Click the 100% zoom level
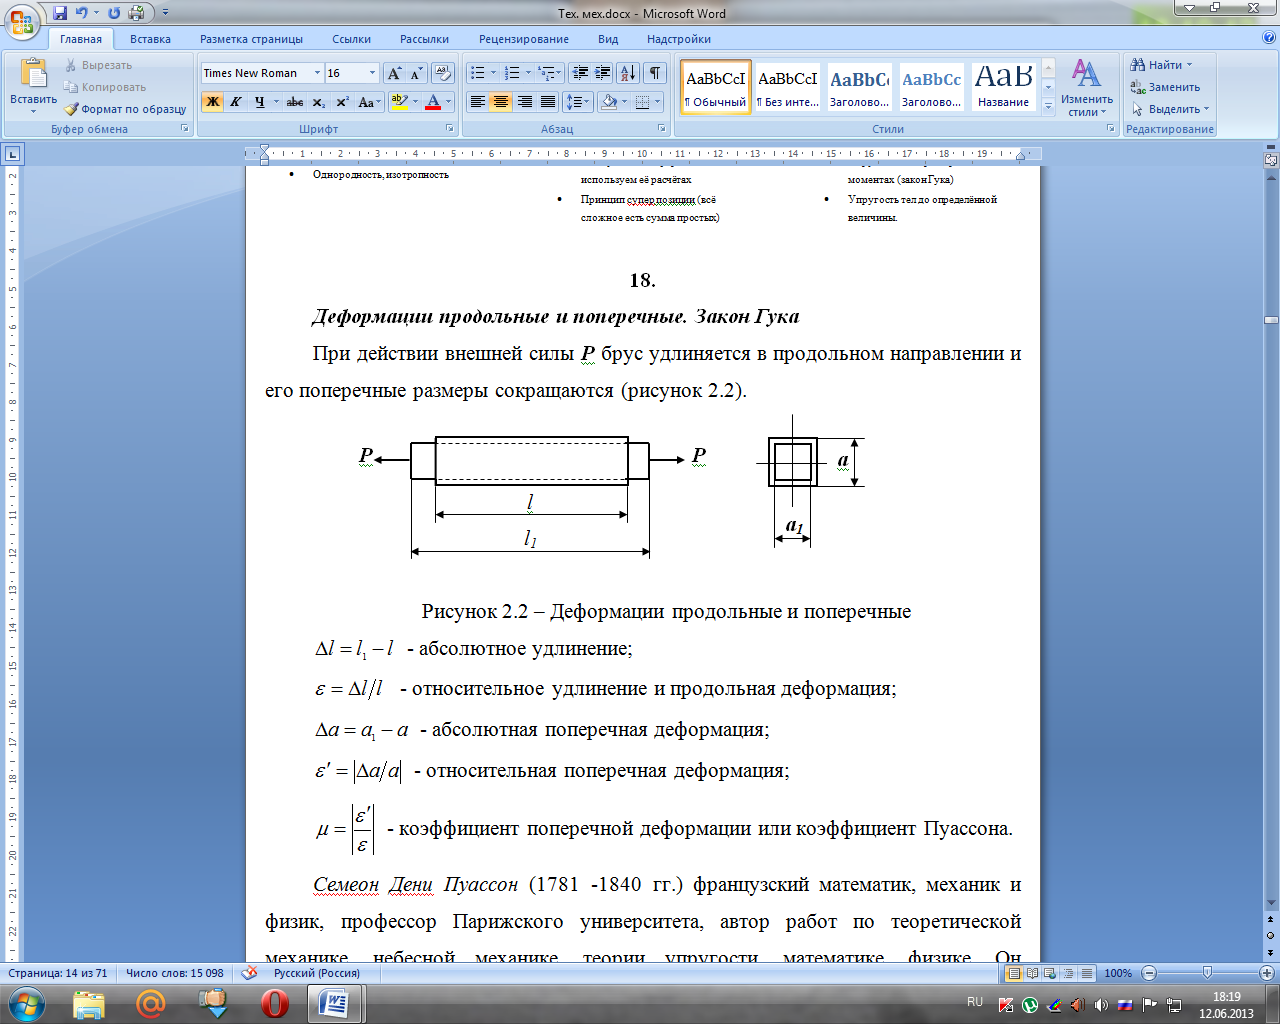 click(x=1118, y=973)
